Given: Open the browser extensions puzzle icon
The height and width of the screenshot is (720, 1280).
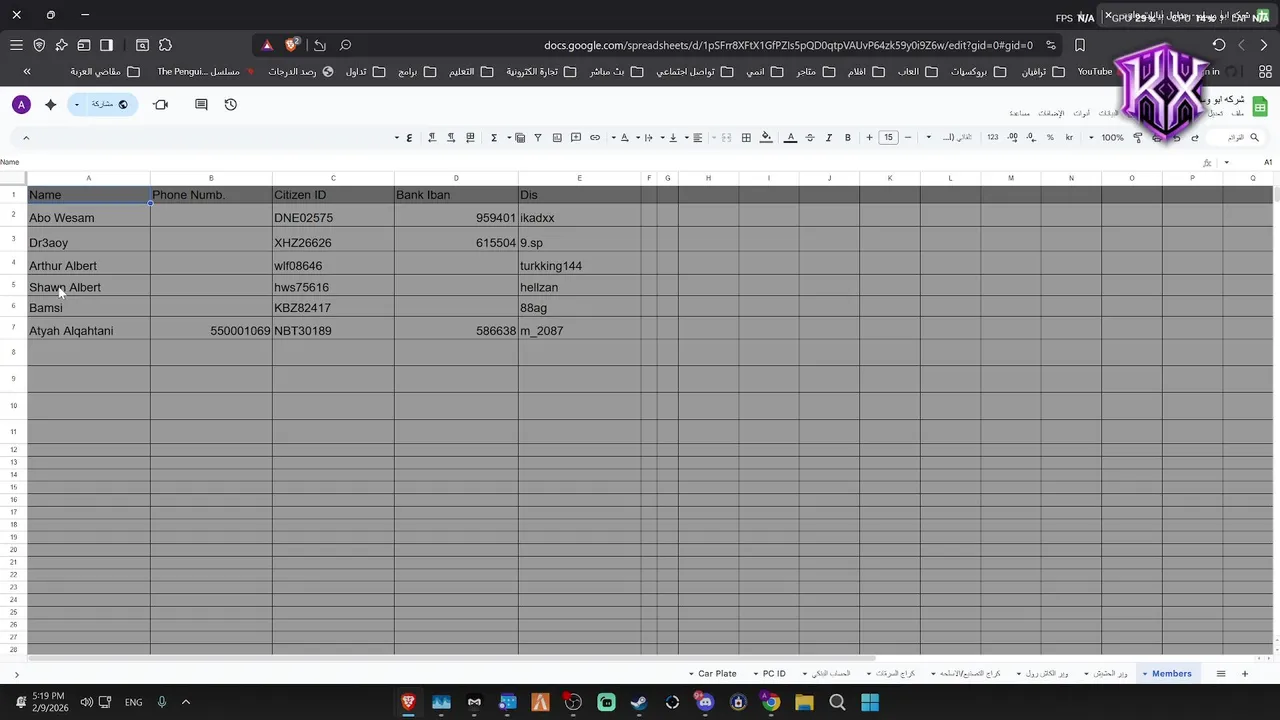Looking at the screenshot, I should [x=165, y=45].
